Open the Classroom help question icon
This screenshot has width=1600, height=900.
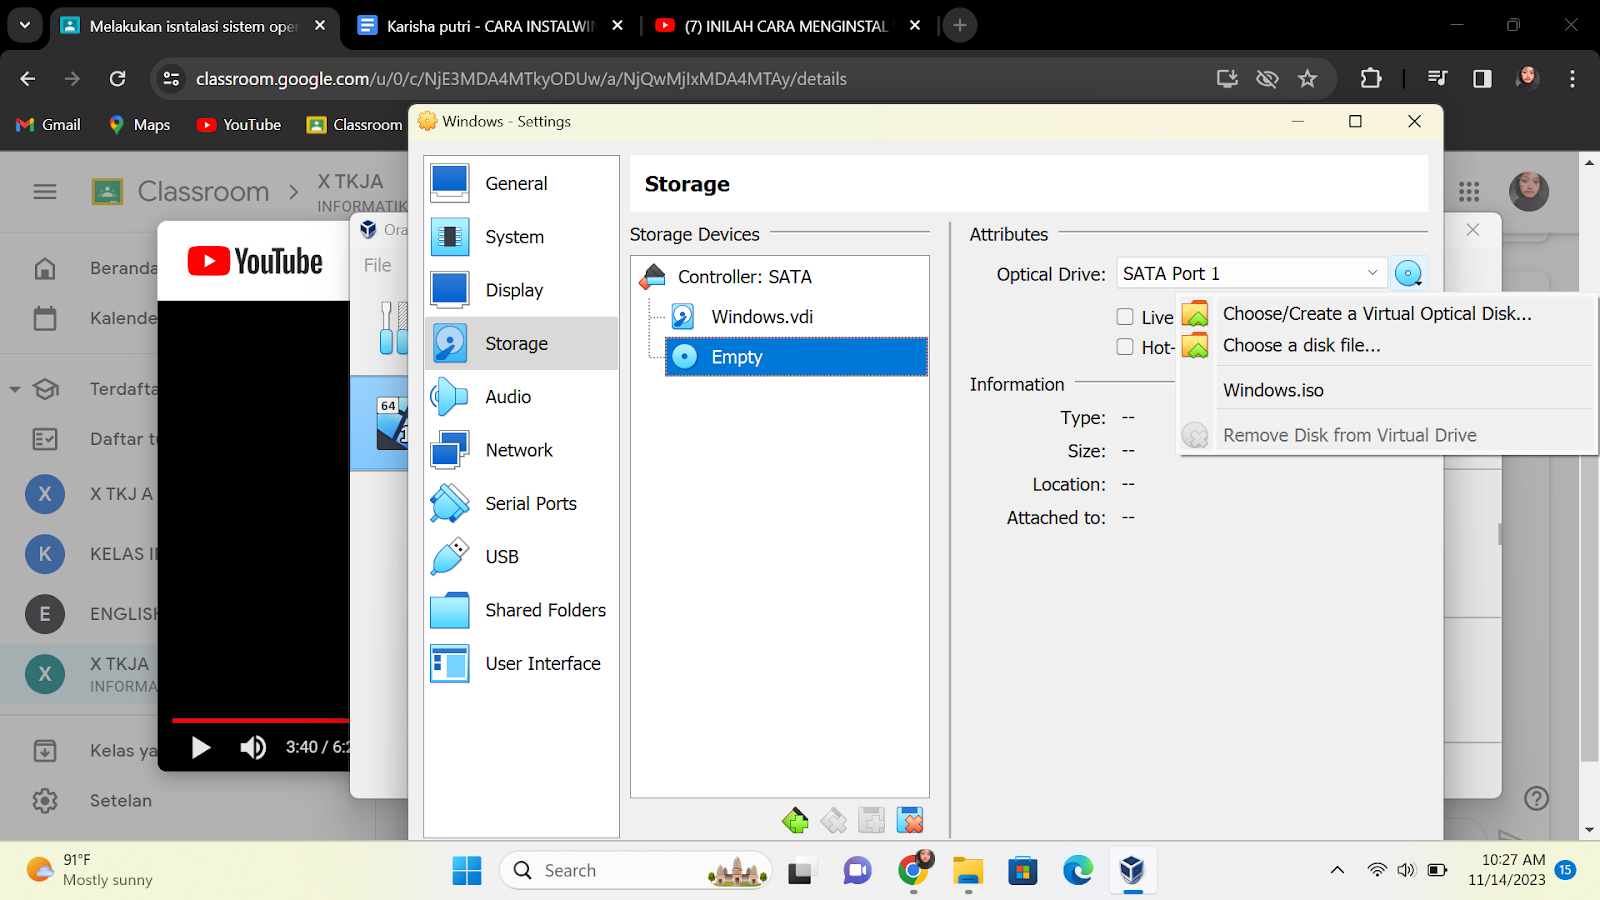pos(1536,798)
